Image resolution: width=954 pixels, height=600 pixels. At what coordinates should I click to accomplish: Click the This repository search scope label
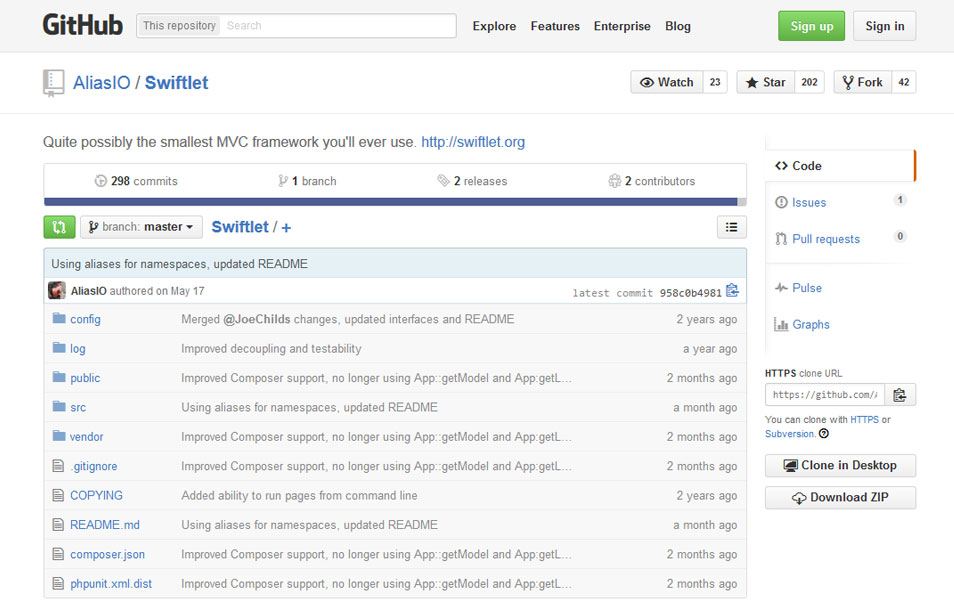(179, 26)
